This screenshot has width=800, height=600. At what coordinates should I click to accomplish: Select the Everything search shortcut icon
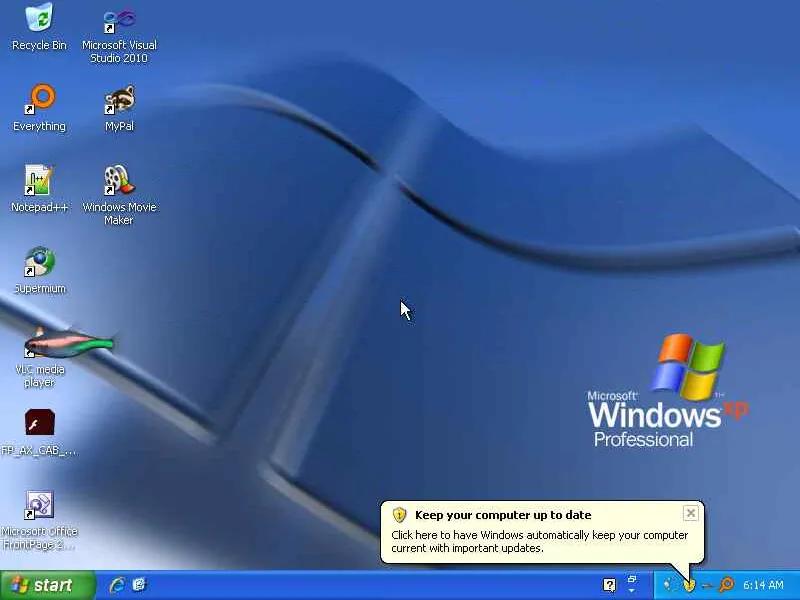pyautogui.click(x=39, y=108)
